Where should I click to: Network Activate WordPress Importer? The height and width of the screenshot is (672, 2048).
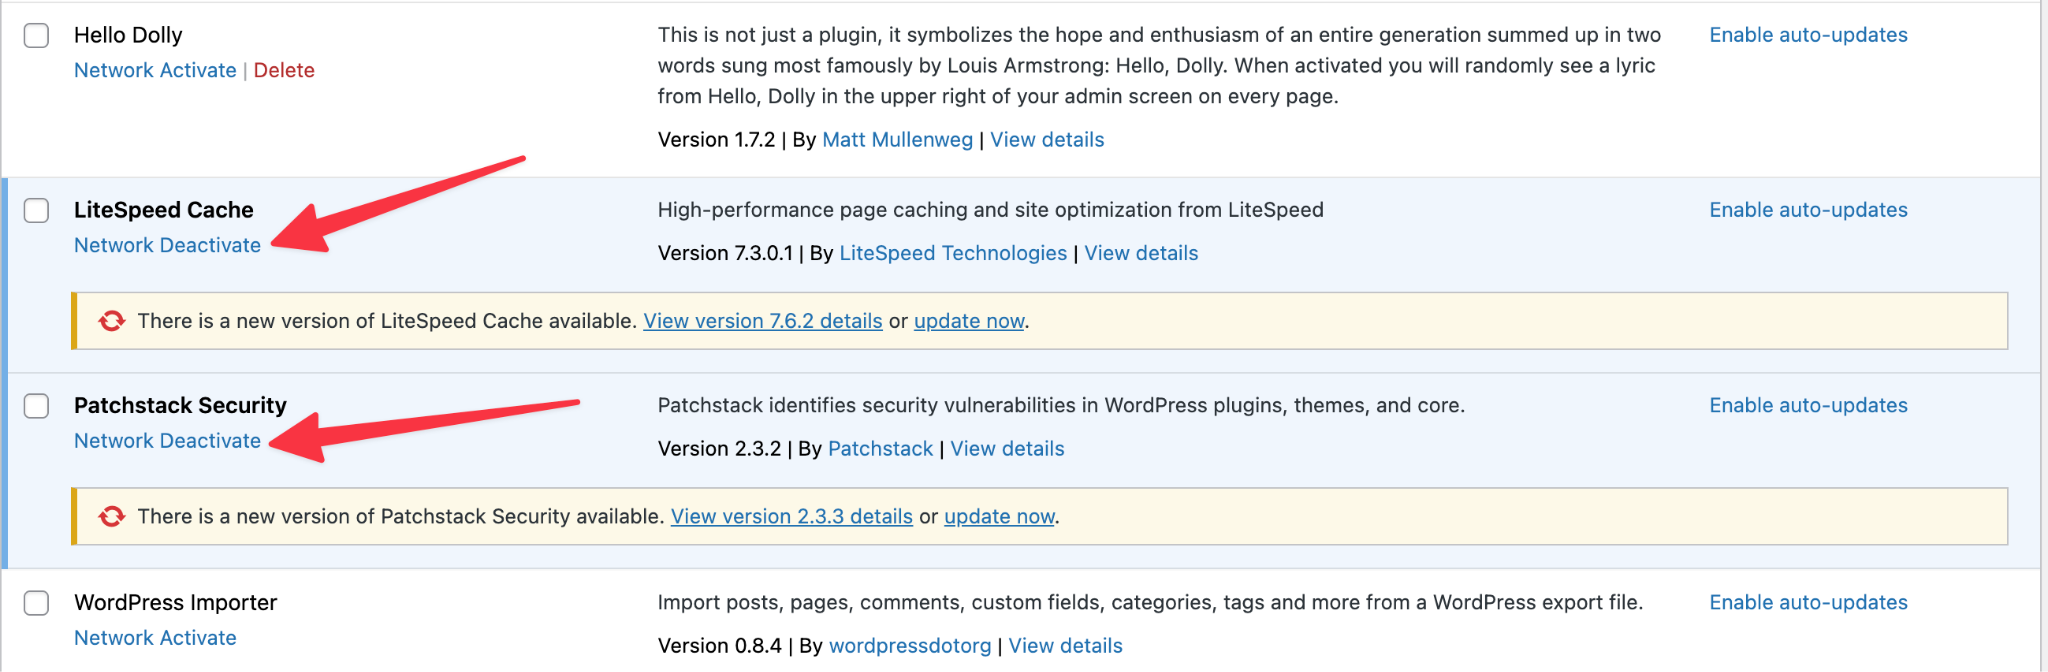coord(155,637)
